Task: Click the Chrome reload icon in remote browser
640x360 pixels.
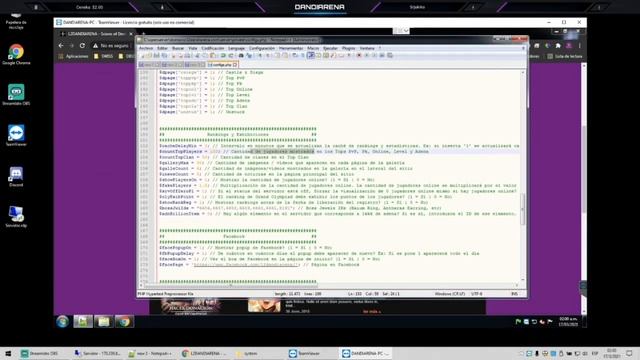Action: point(82,46)
